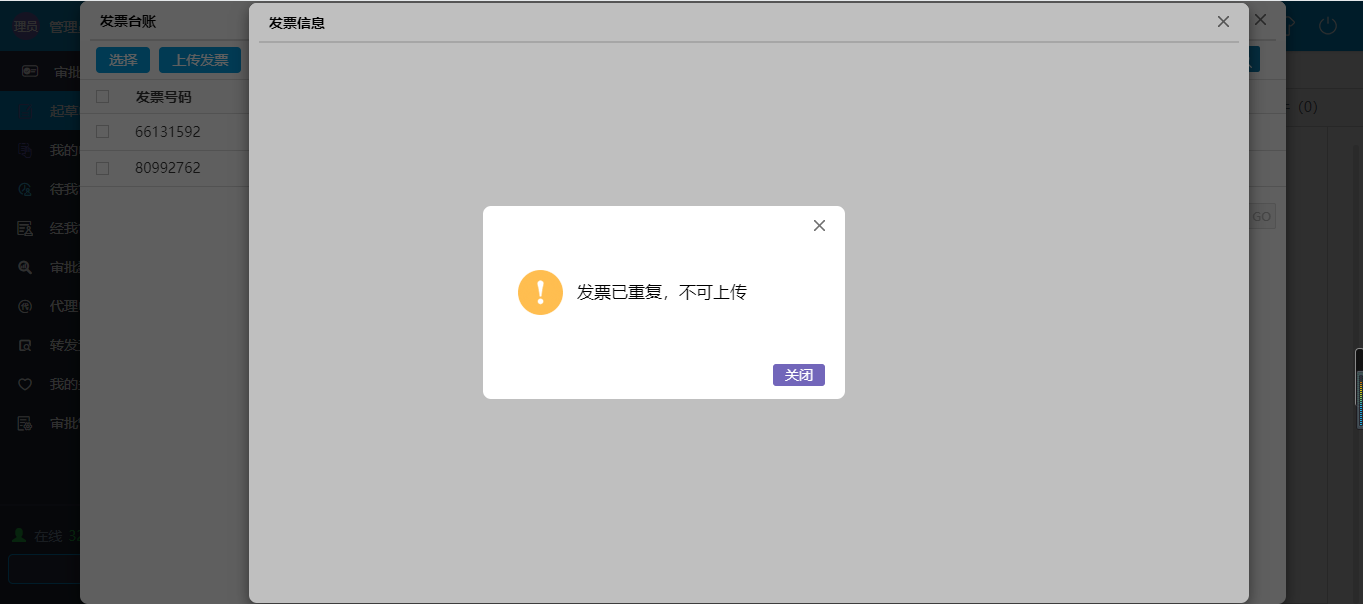Close the 发票信息 dialog with X
Image resolution: width=1363 pixels, height=604 pixels.
coord(1222,22)
